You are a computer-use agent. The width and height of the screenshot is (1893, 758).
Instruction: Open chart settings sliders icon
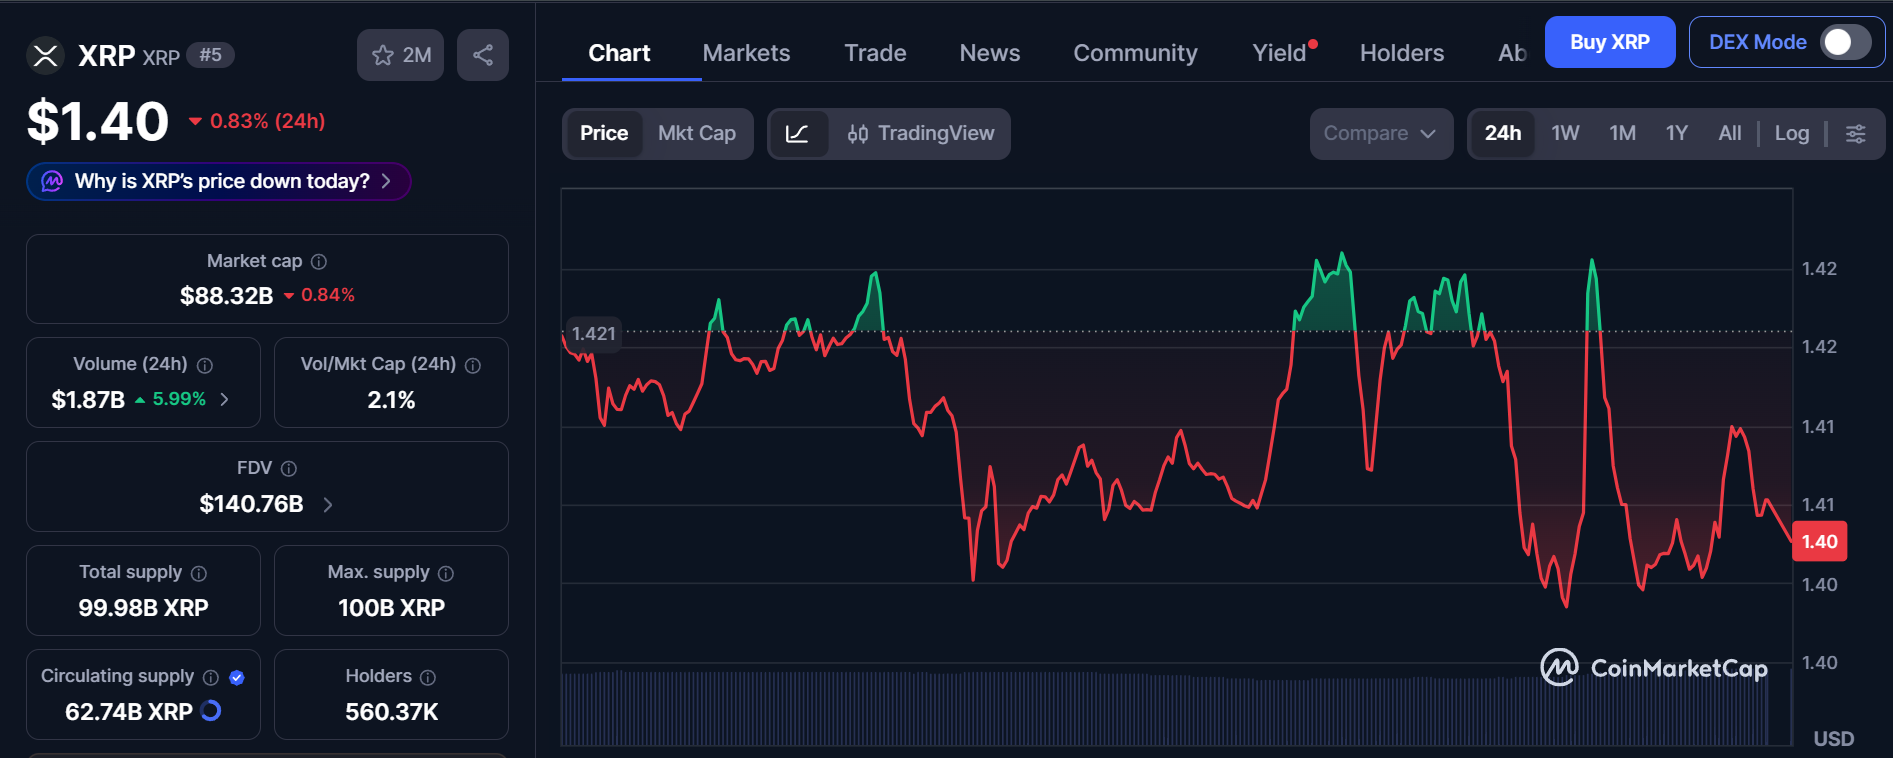click(1855, 134)
